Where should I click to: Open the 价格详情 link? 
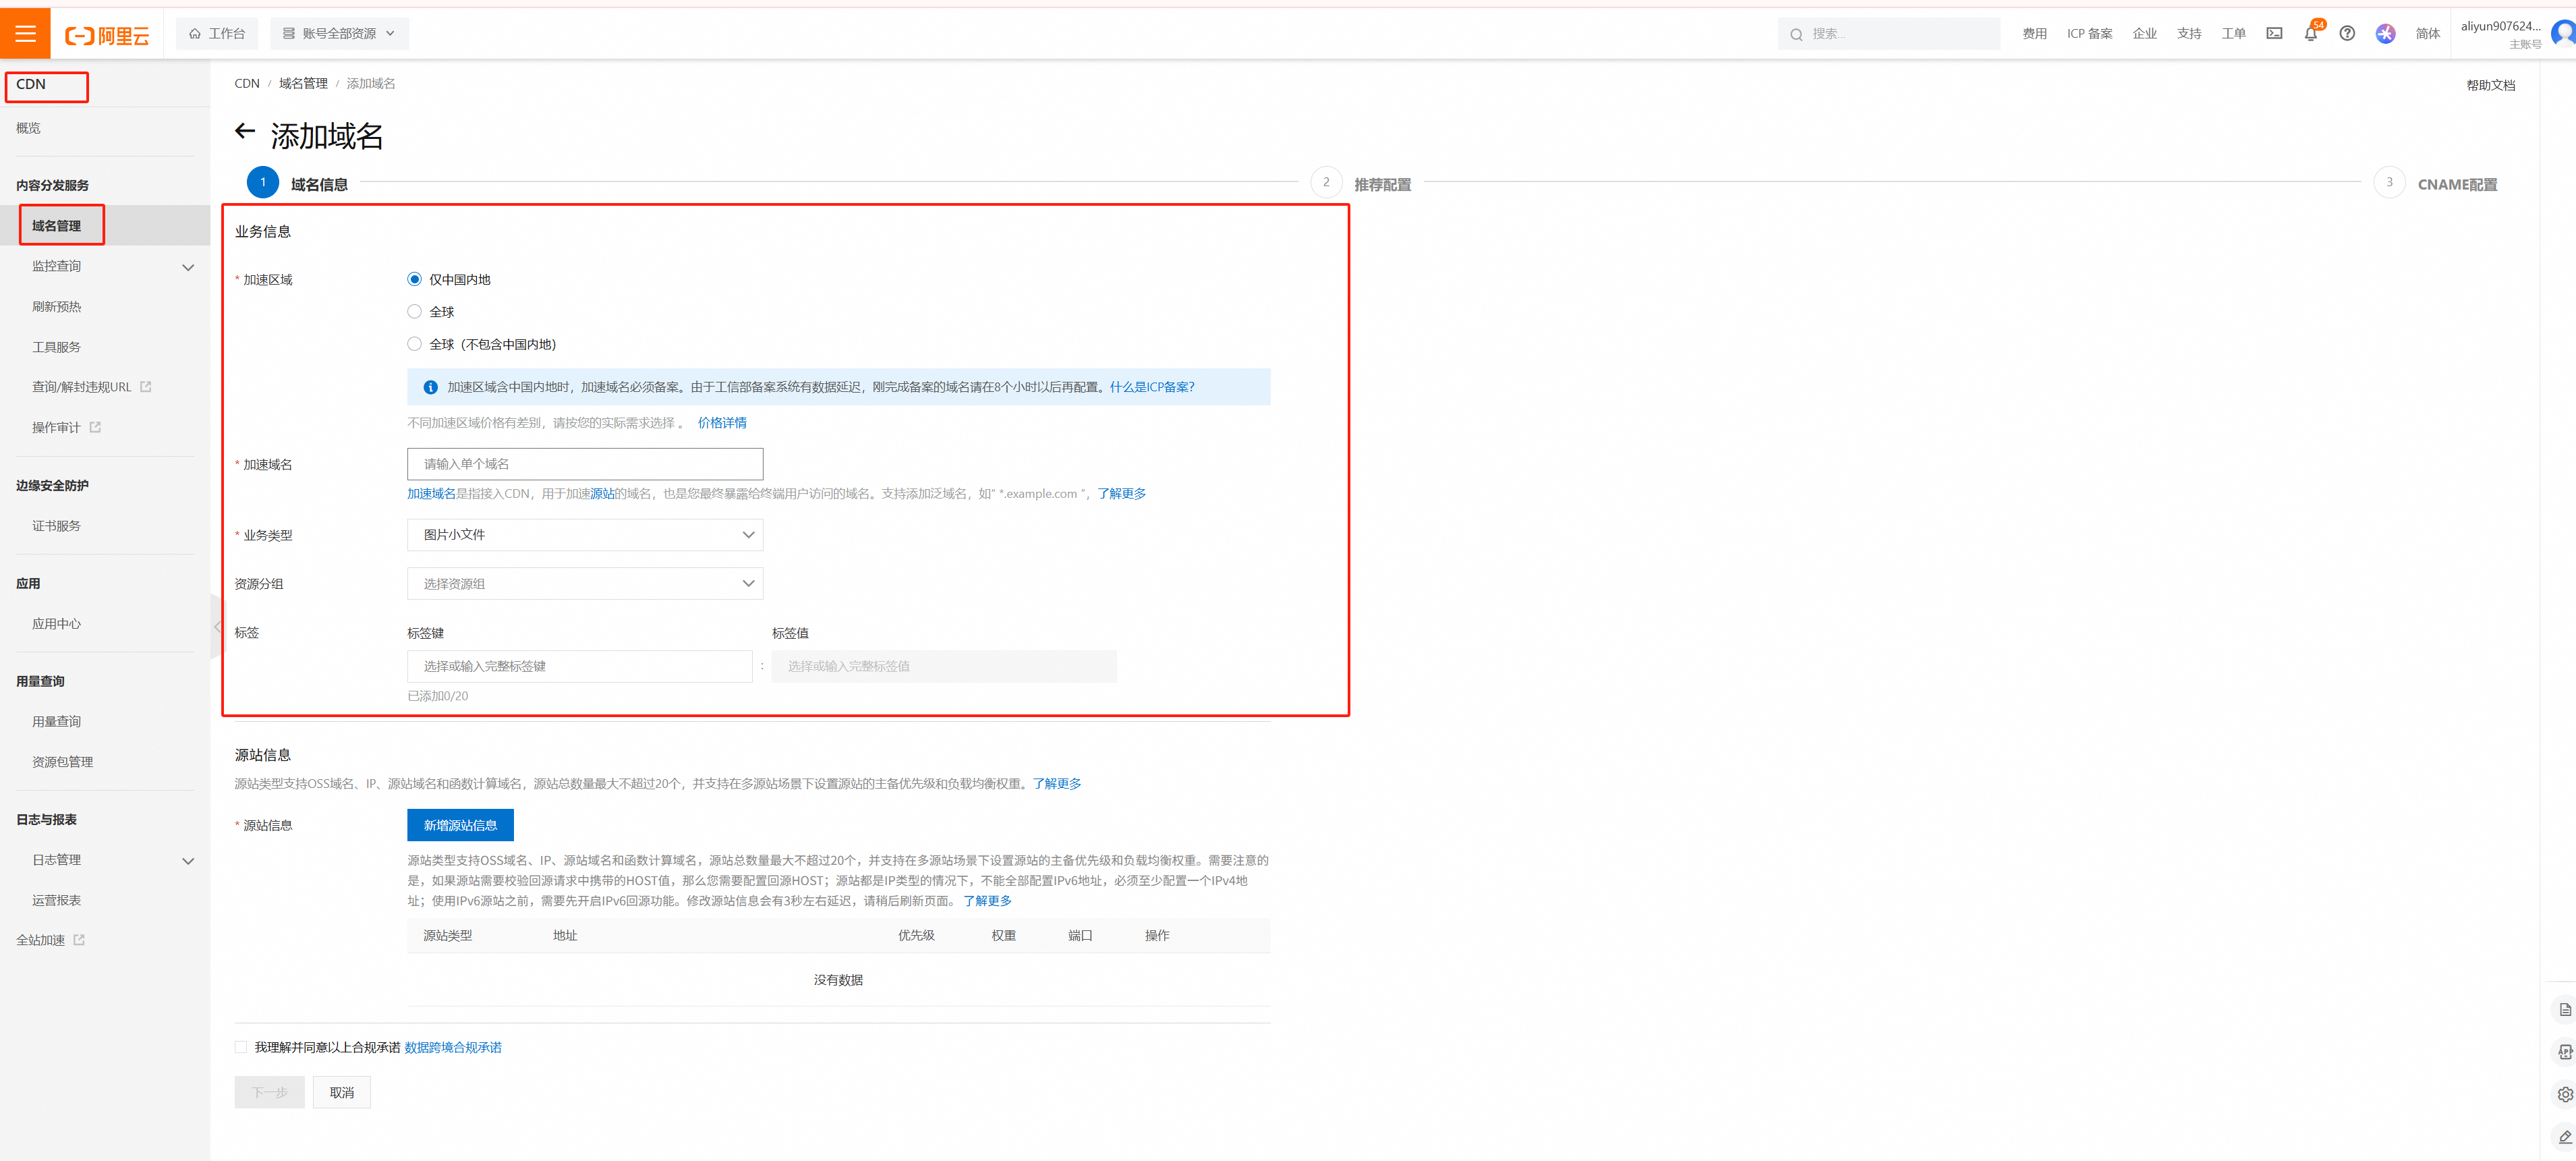722,423
